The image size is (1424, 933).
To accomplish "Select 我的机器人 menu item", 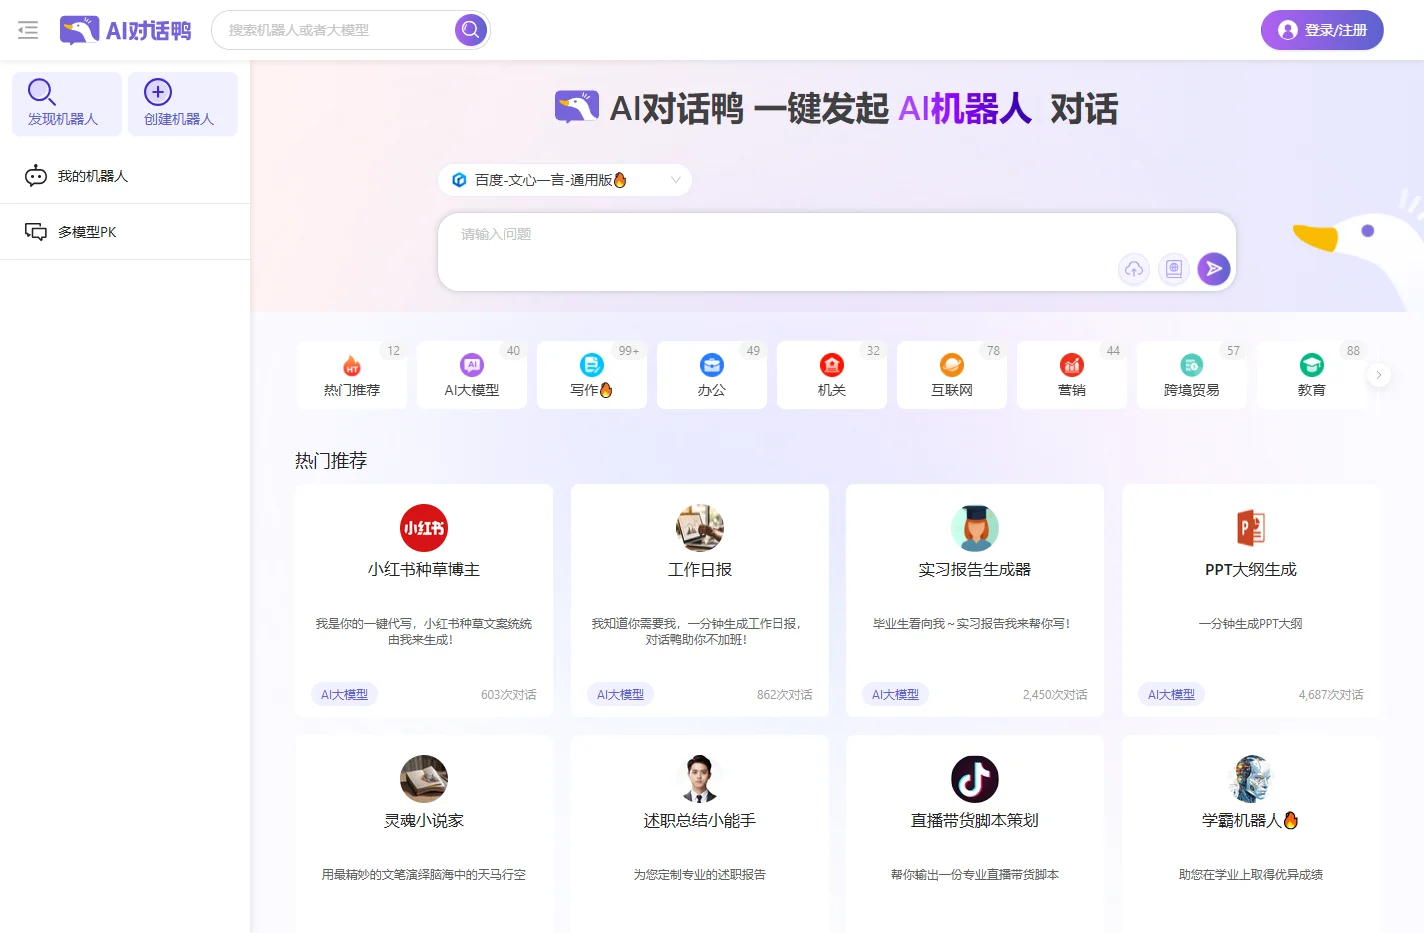I will click(x=125, y=176).
